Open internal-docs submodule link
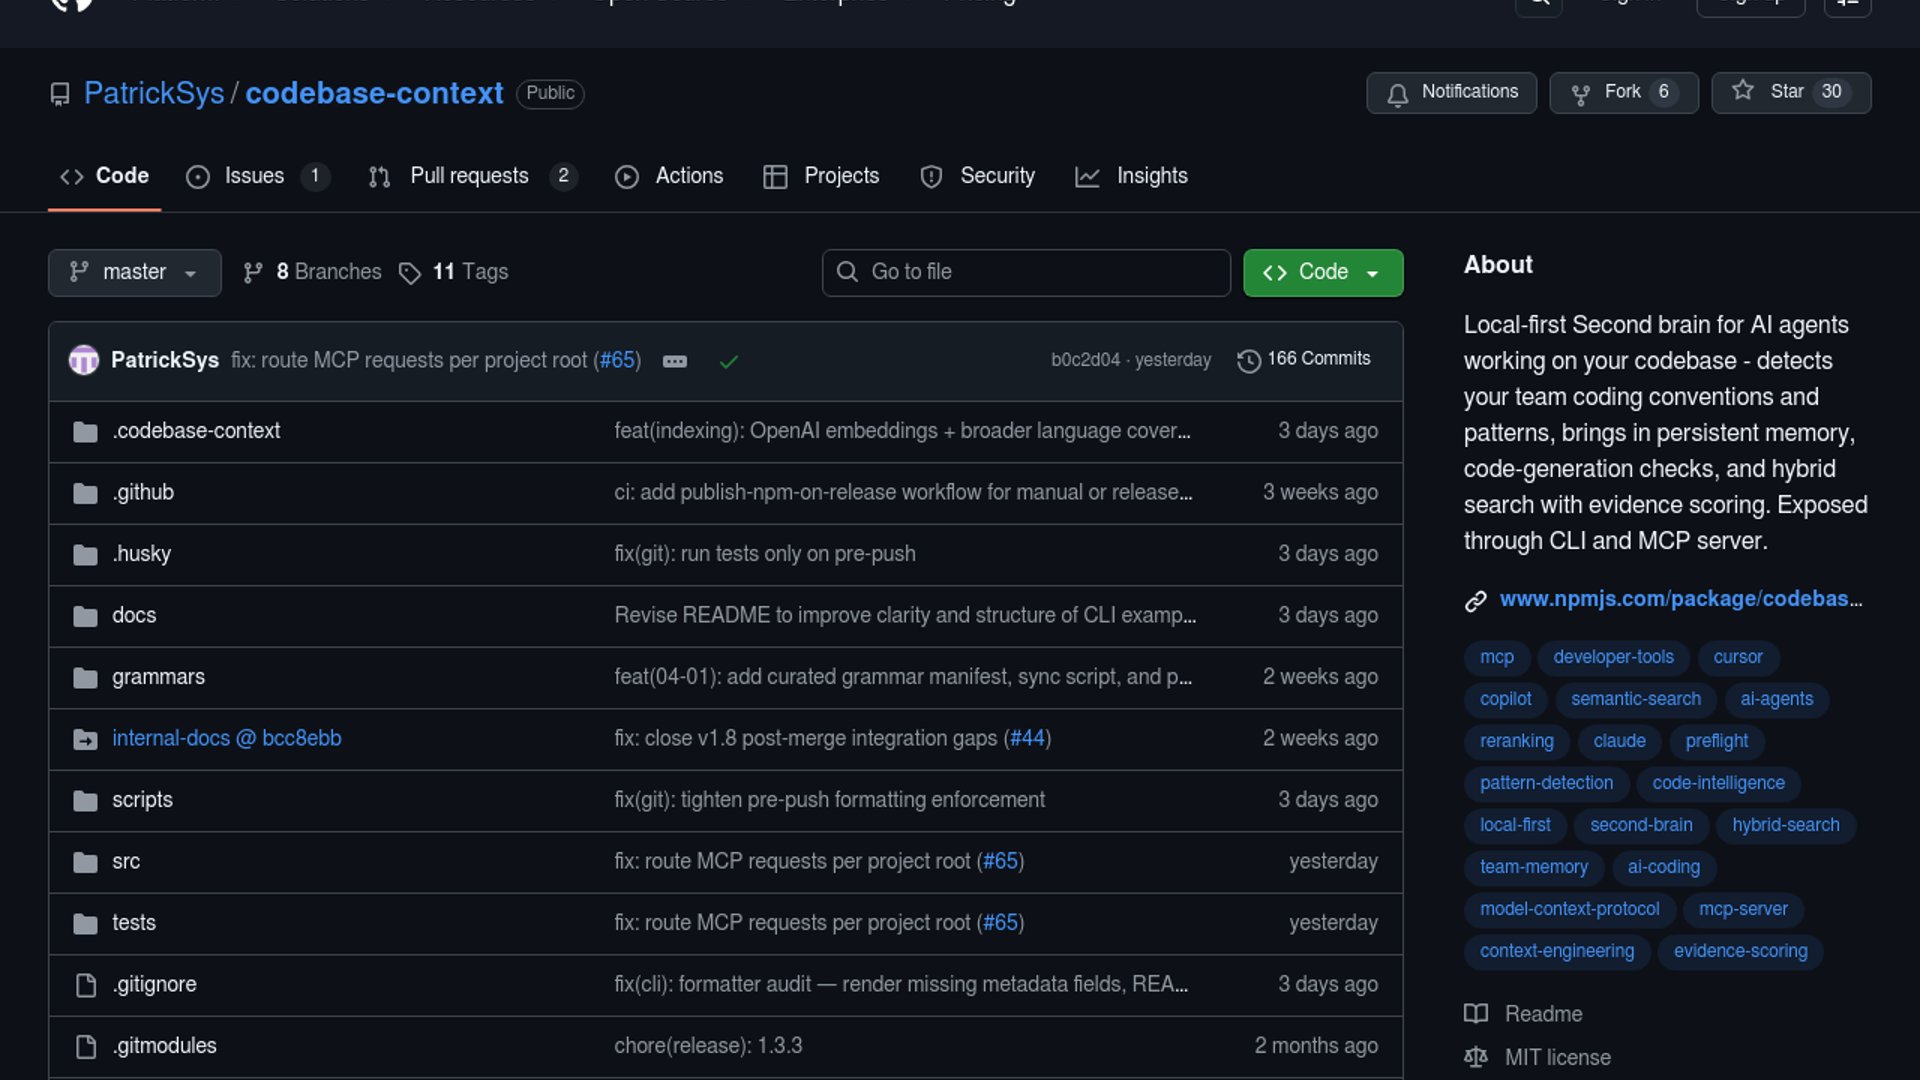 pos(226,738)
